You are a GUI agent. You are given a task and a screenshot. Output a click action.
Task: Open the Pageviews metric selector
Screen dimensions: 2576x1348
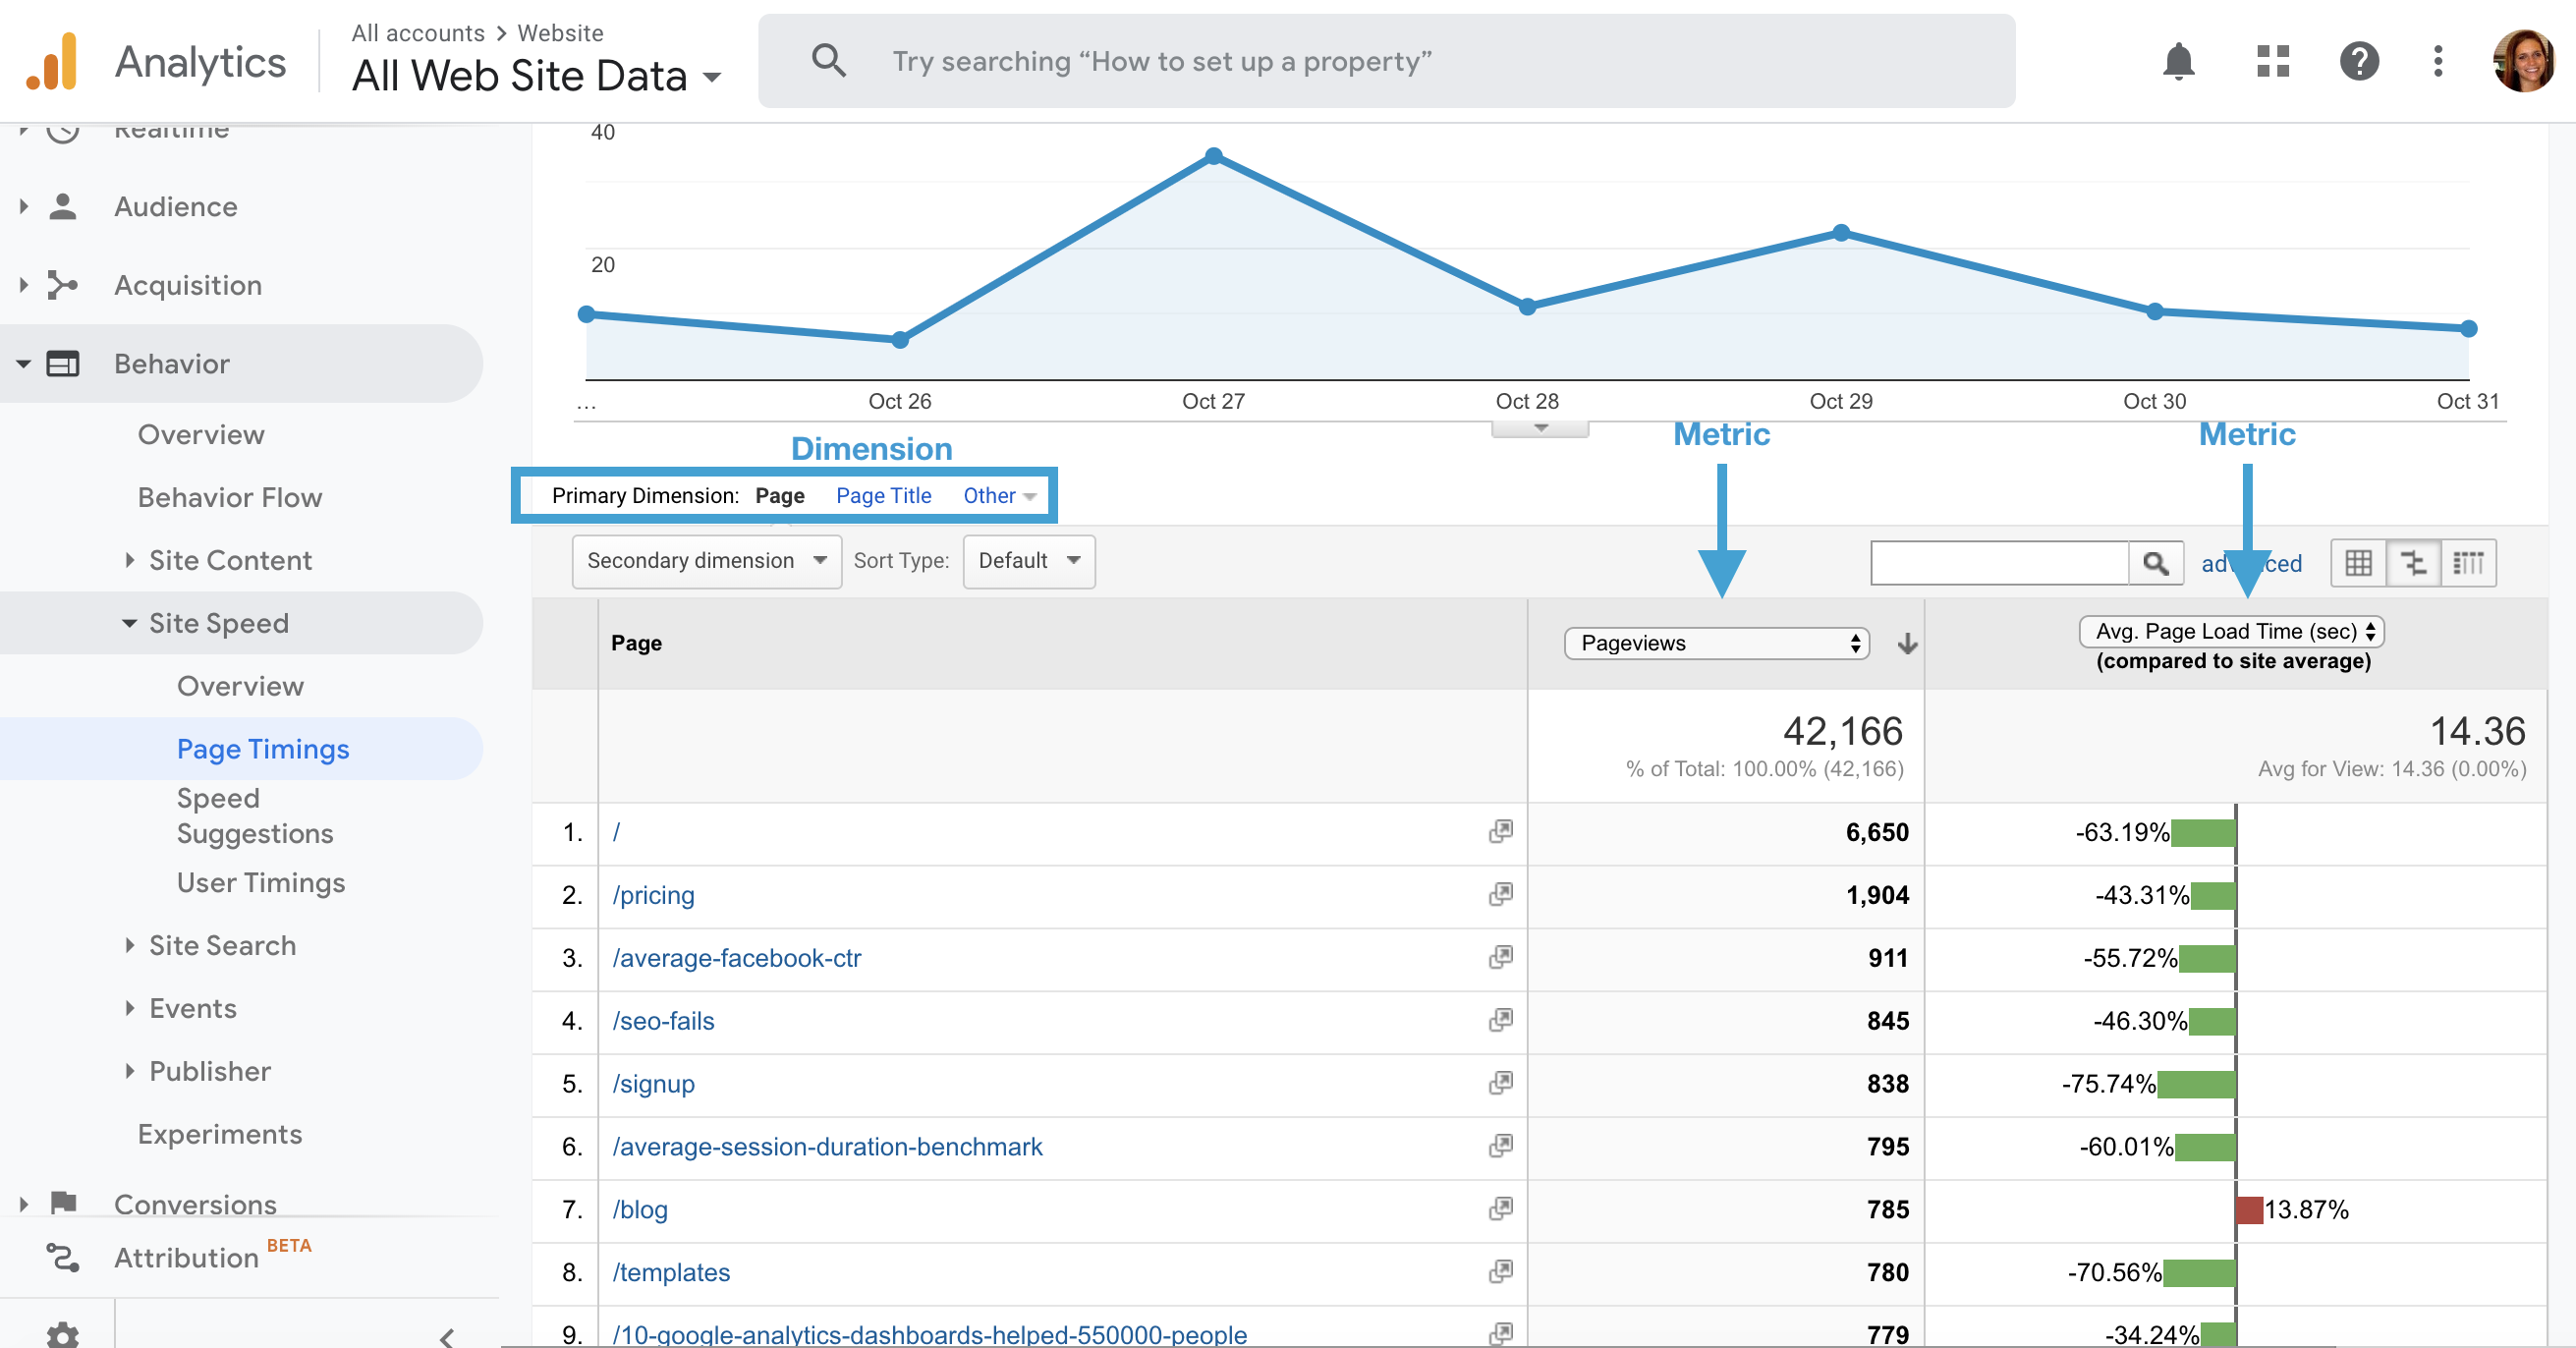coord(1716,643)
